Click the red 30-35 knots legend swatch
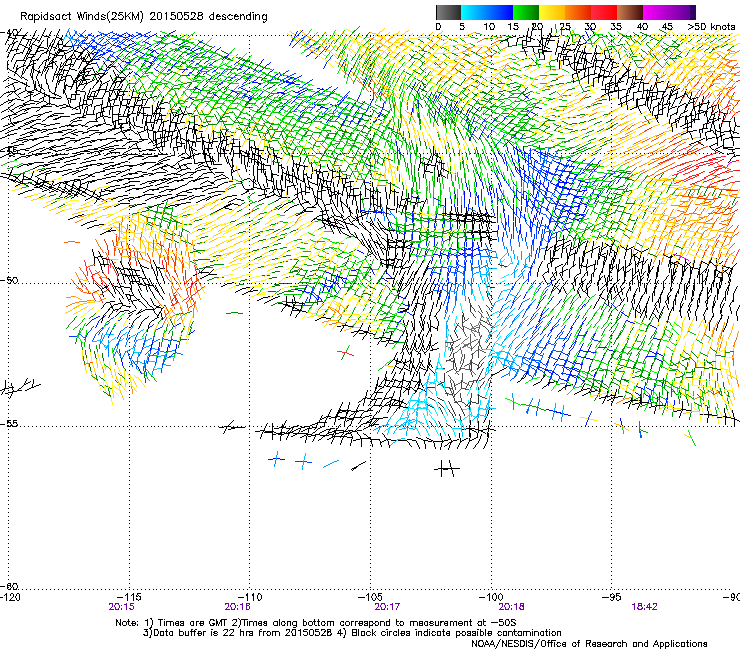Screen dimensions: 740x650 [x=604, y=12]
